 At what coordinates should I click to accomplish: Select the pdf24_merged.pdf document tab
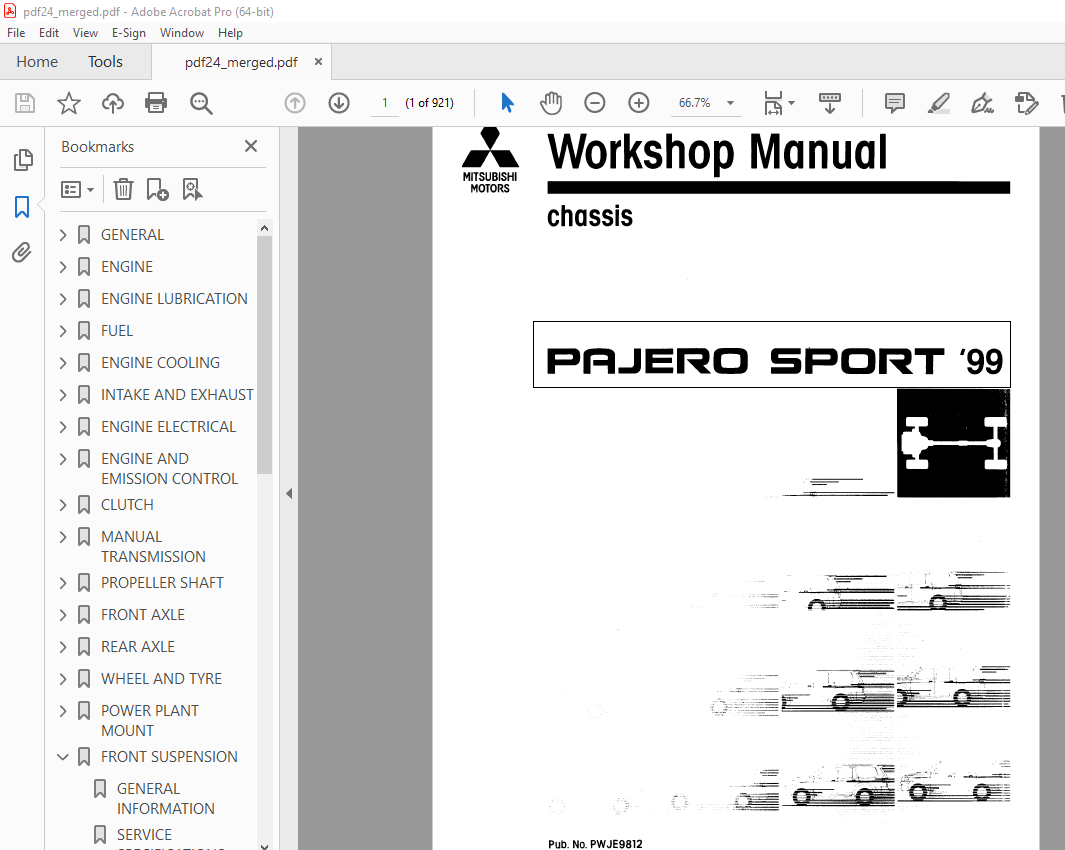(x=241, y=63)
